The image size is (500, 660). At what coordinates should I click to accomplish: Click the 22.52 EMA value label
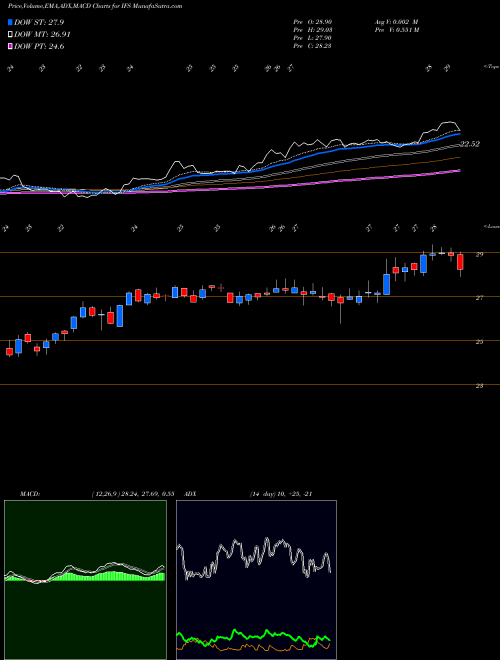[x=470, y=144]
